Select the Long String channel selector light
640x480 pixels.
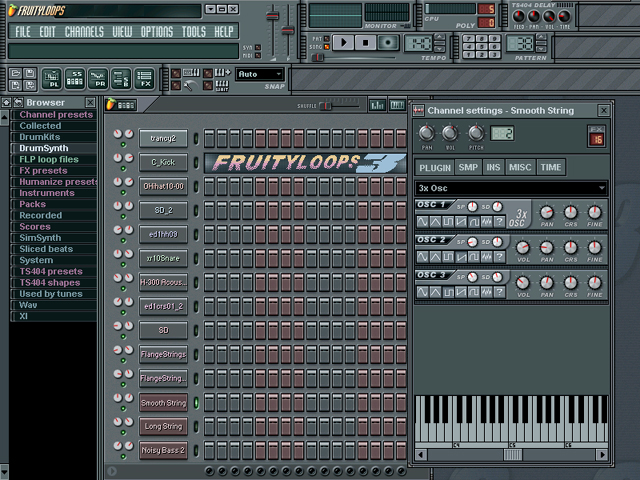tap(196, 427)
